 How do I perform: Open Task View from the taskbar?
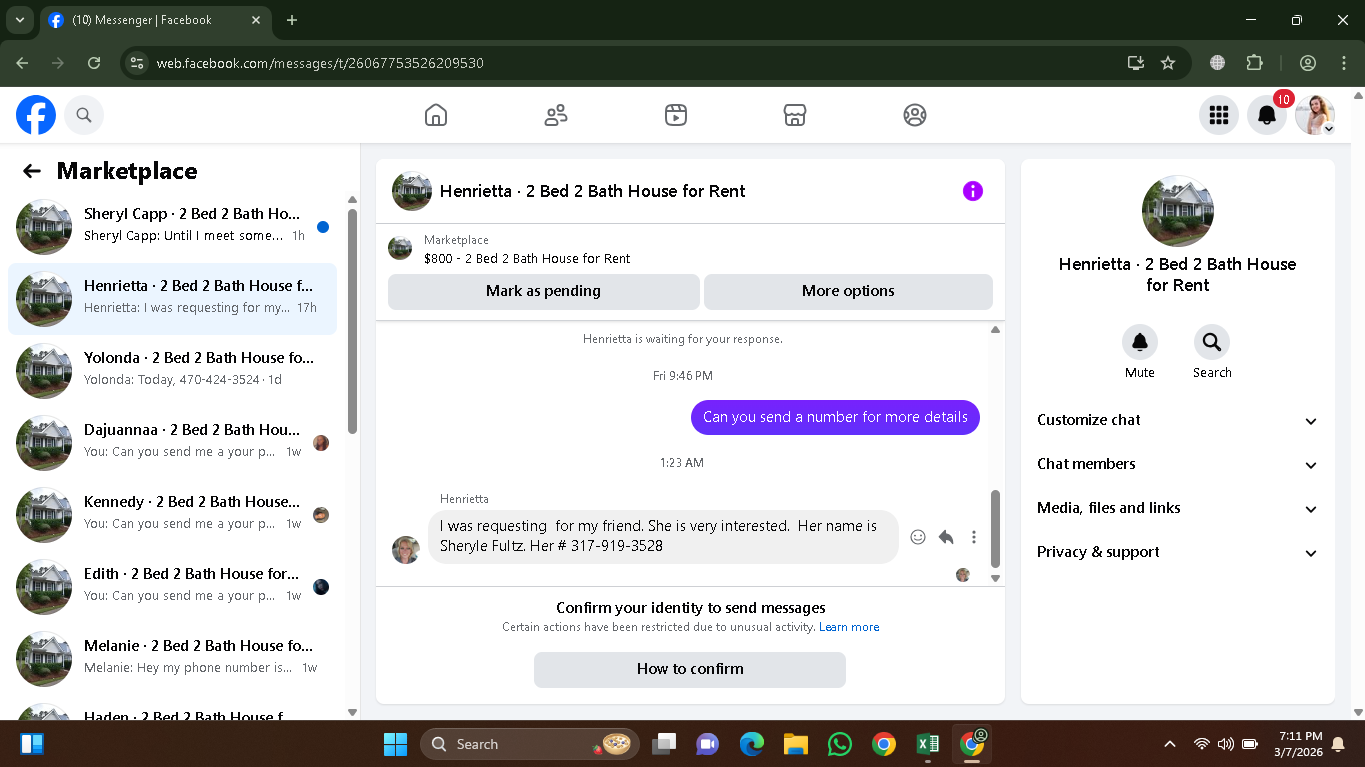(664, 744)
